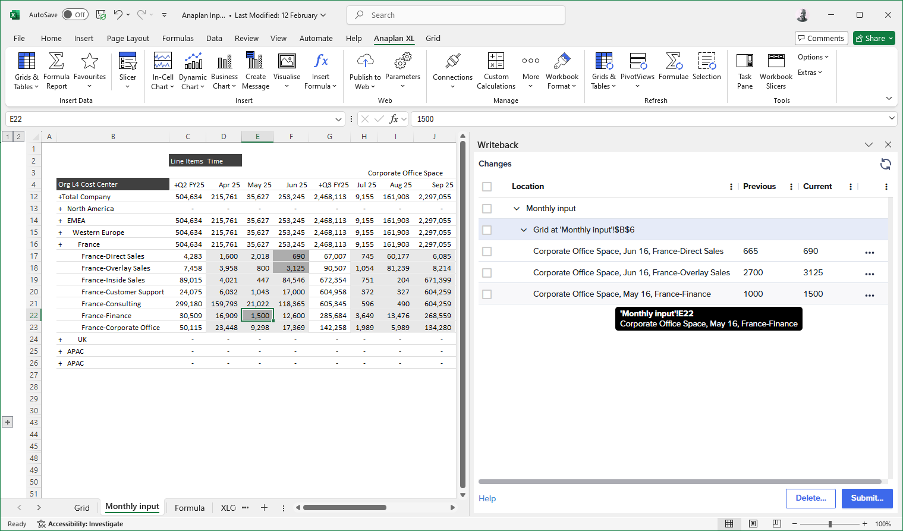904x532 pixels.
Task: Collapse the Grid at 'Monthly Input' node
Action: (524, 230)
